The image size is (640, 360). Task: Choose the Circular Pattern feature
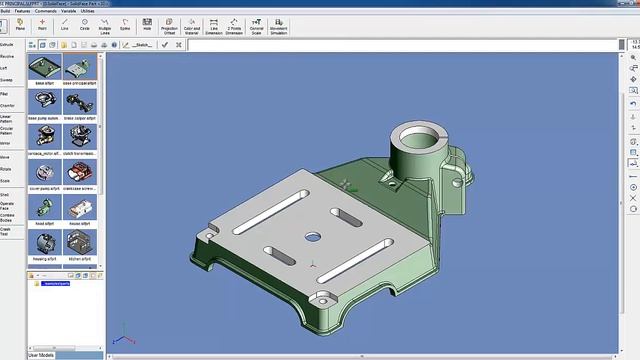click(x=6, y=131)
